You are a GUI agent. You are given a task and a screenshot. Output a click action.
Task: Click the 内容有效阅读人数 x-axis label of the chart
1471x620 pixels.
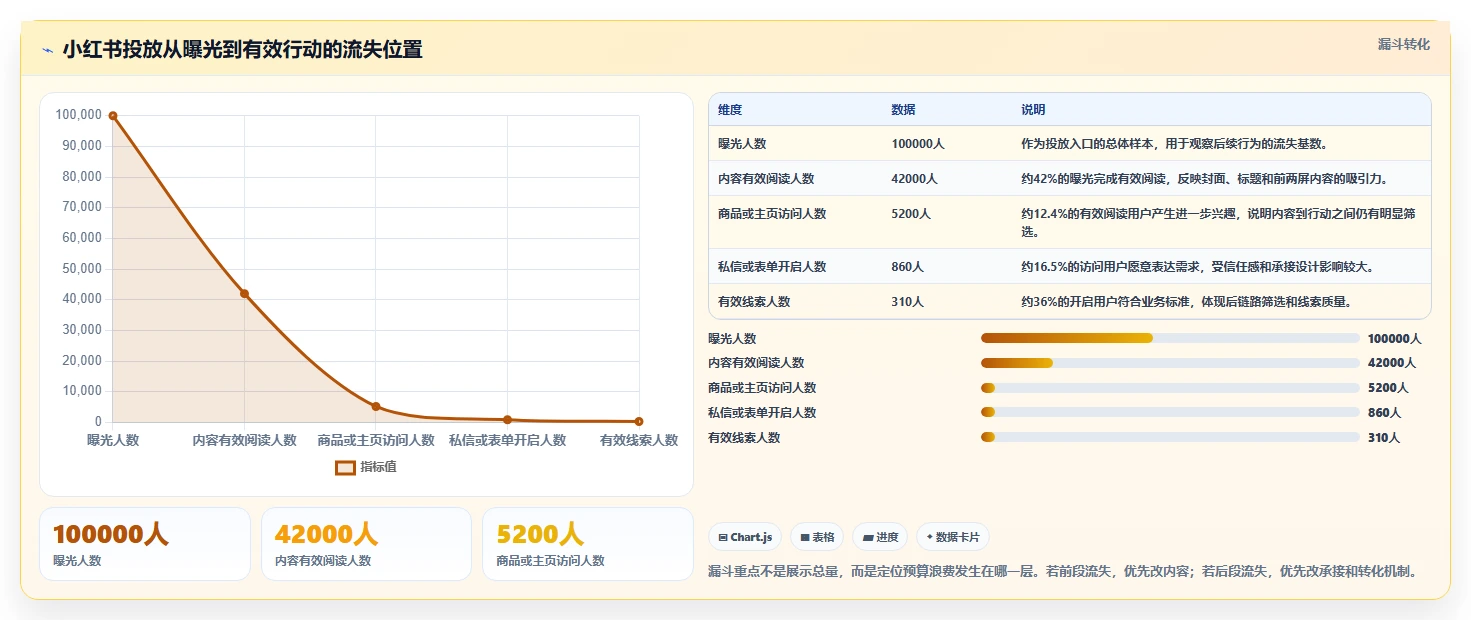[x=245, y=440]
